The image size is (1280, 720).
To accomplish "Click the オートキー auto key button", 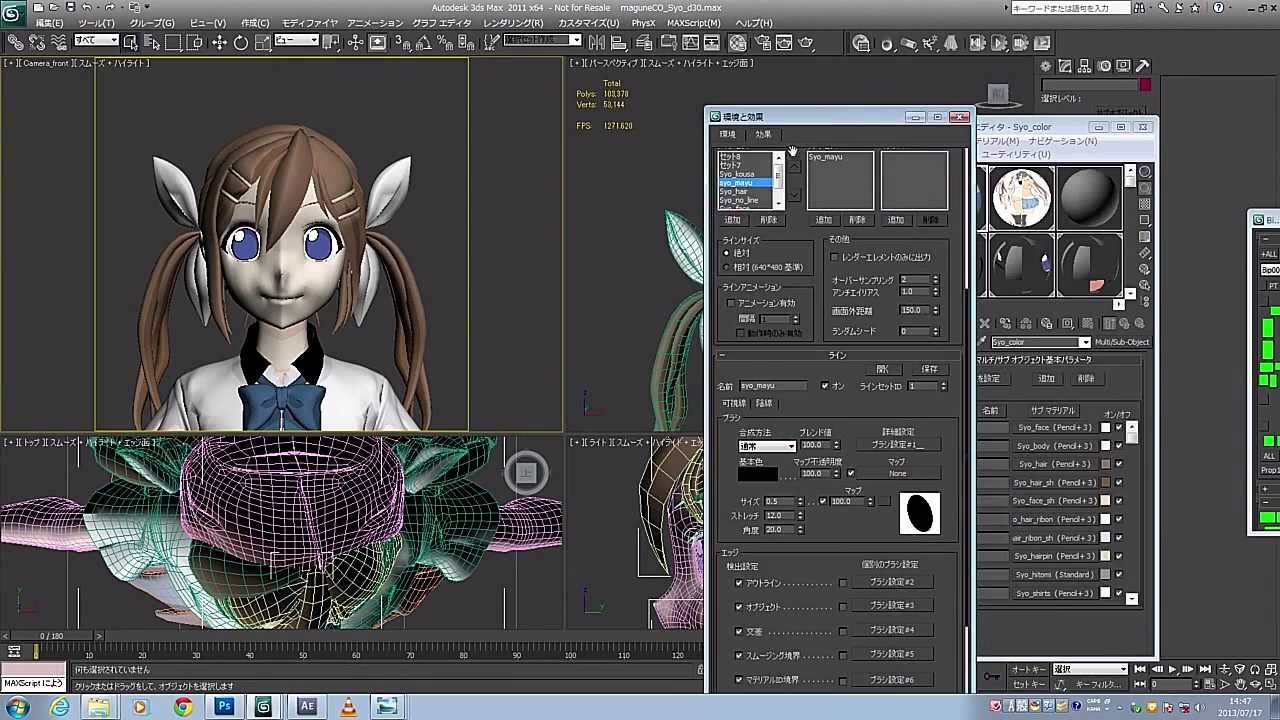I will [x=1029, y=669].
